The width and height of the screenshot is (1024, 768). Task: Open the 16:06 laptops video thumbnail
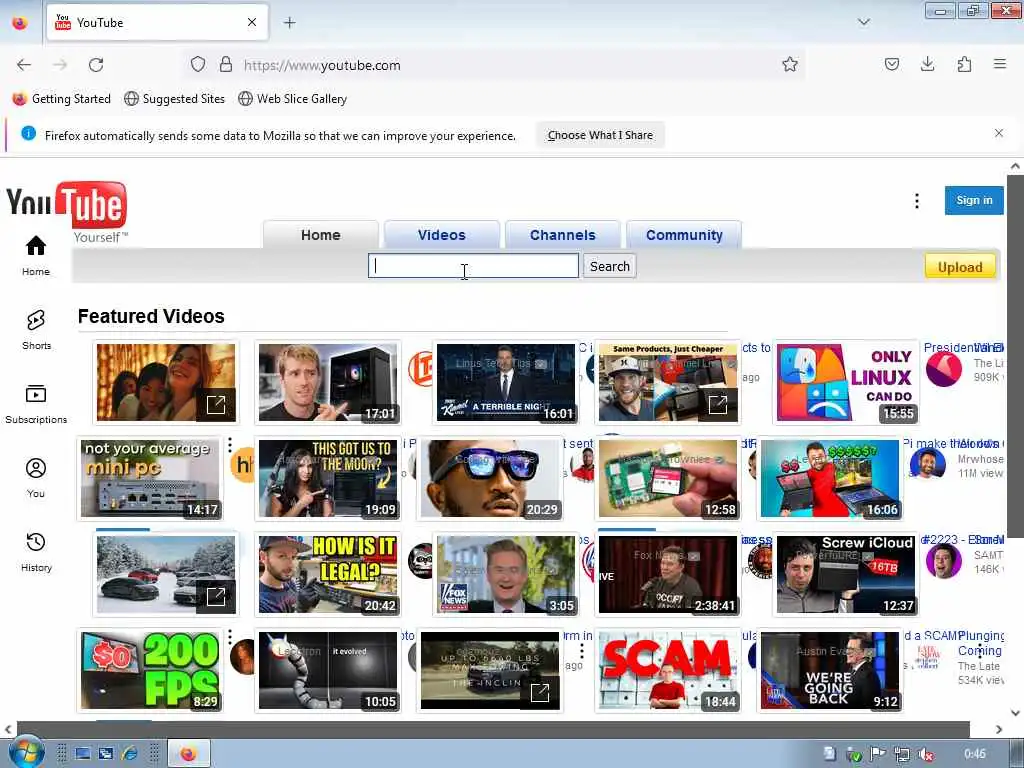[x=830, y=478]
